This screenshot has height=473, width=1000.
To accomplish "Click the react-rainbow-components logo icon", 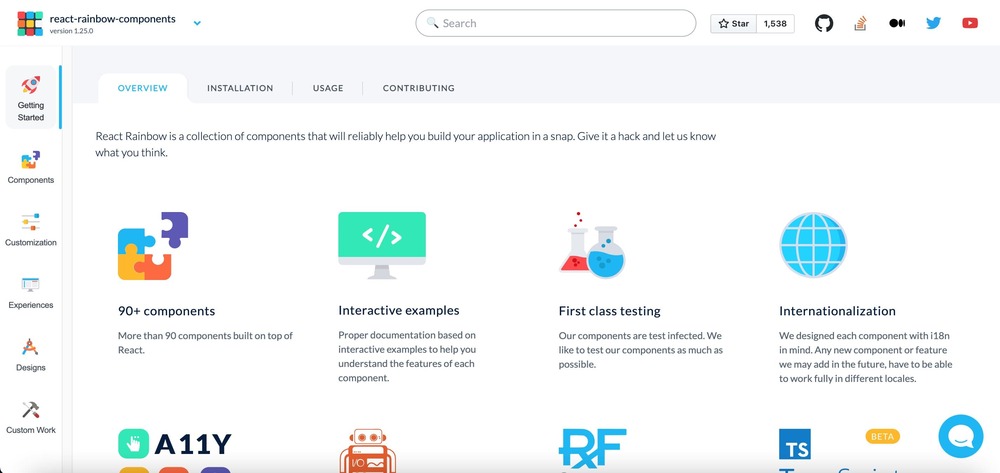I will pyautogui.click(x=30, y=24).
